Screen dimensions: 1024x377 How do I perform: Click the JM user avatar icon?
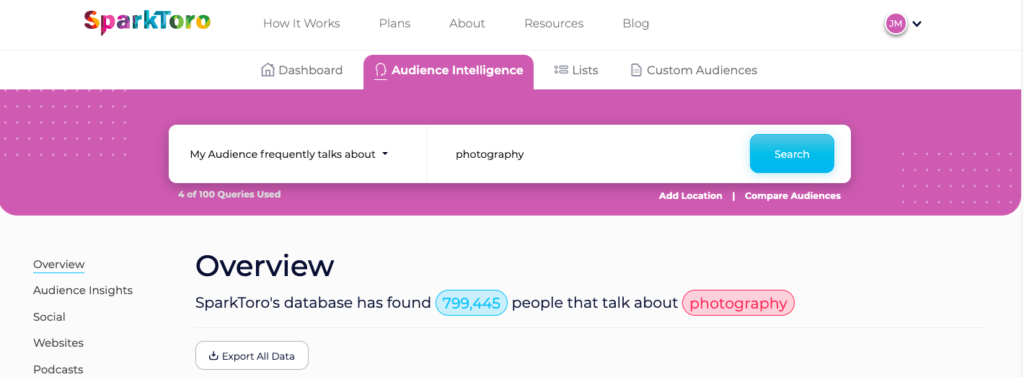[895, 24]
